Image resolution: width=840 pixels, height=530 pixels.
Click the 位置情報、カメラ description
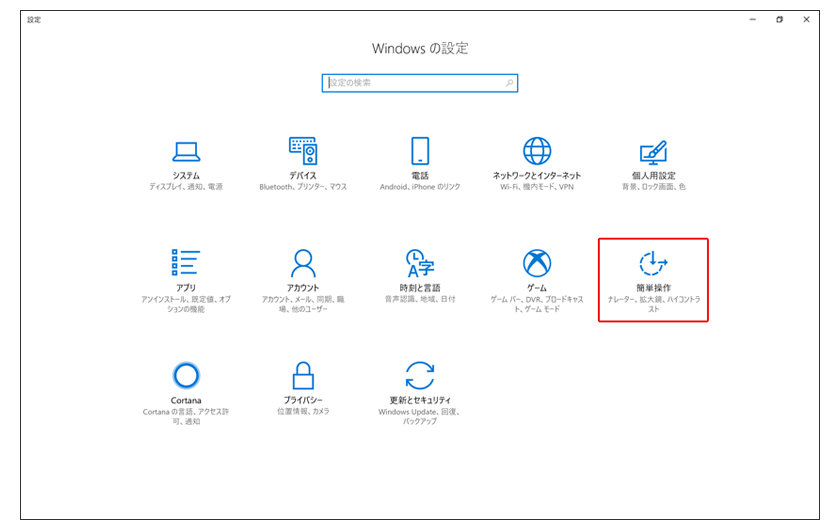click(303, 411)
